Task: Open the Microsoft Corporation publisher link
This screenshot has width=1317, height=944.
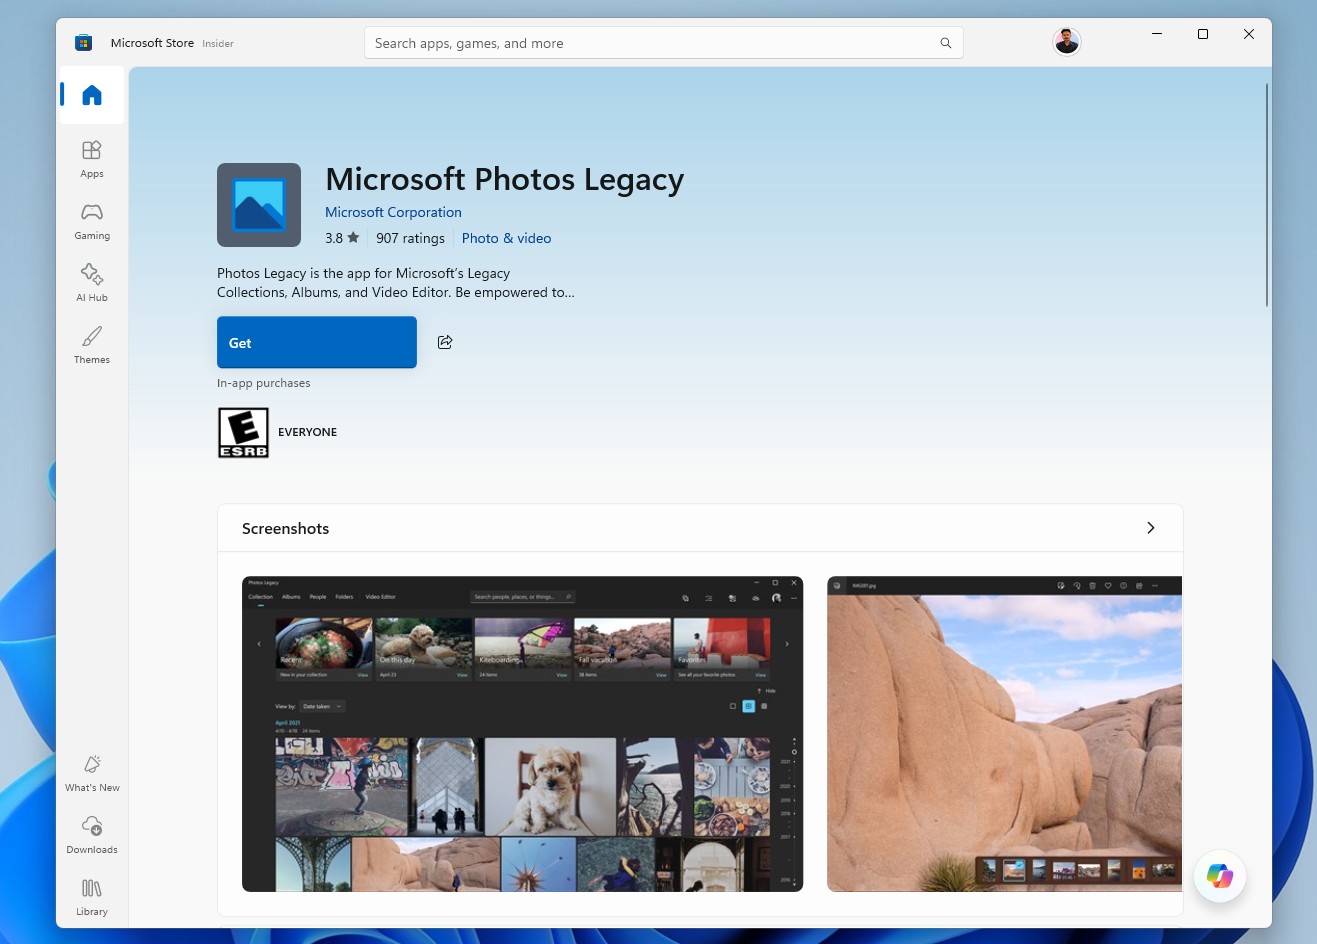Action: pyautogui.click(x=393, y=212)
